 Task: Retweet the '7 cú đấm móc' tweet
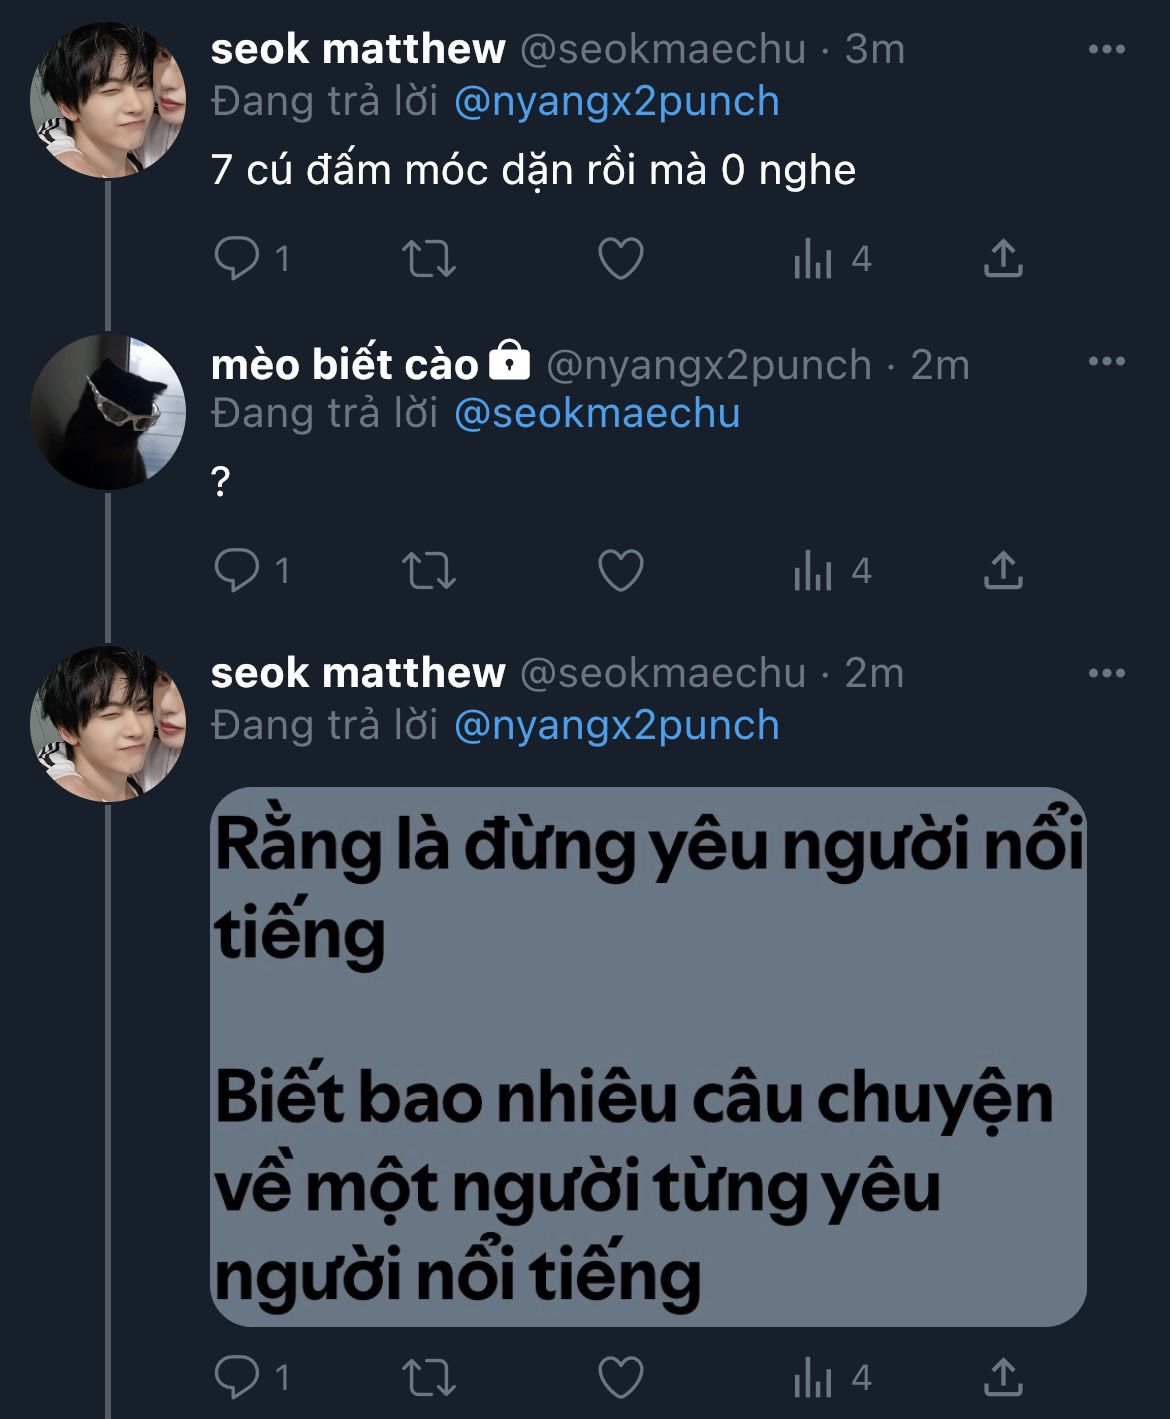(x=428, y=259)
